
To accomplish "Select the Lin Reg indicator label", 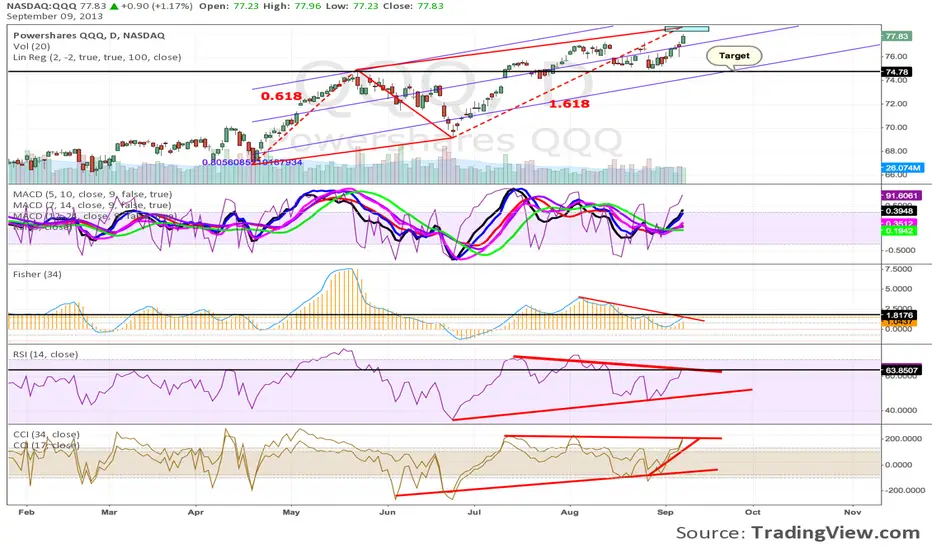I will 97,57.
